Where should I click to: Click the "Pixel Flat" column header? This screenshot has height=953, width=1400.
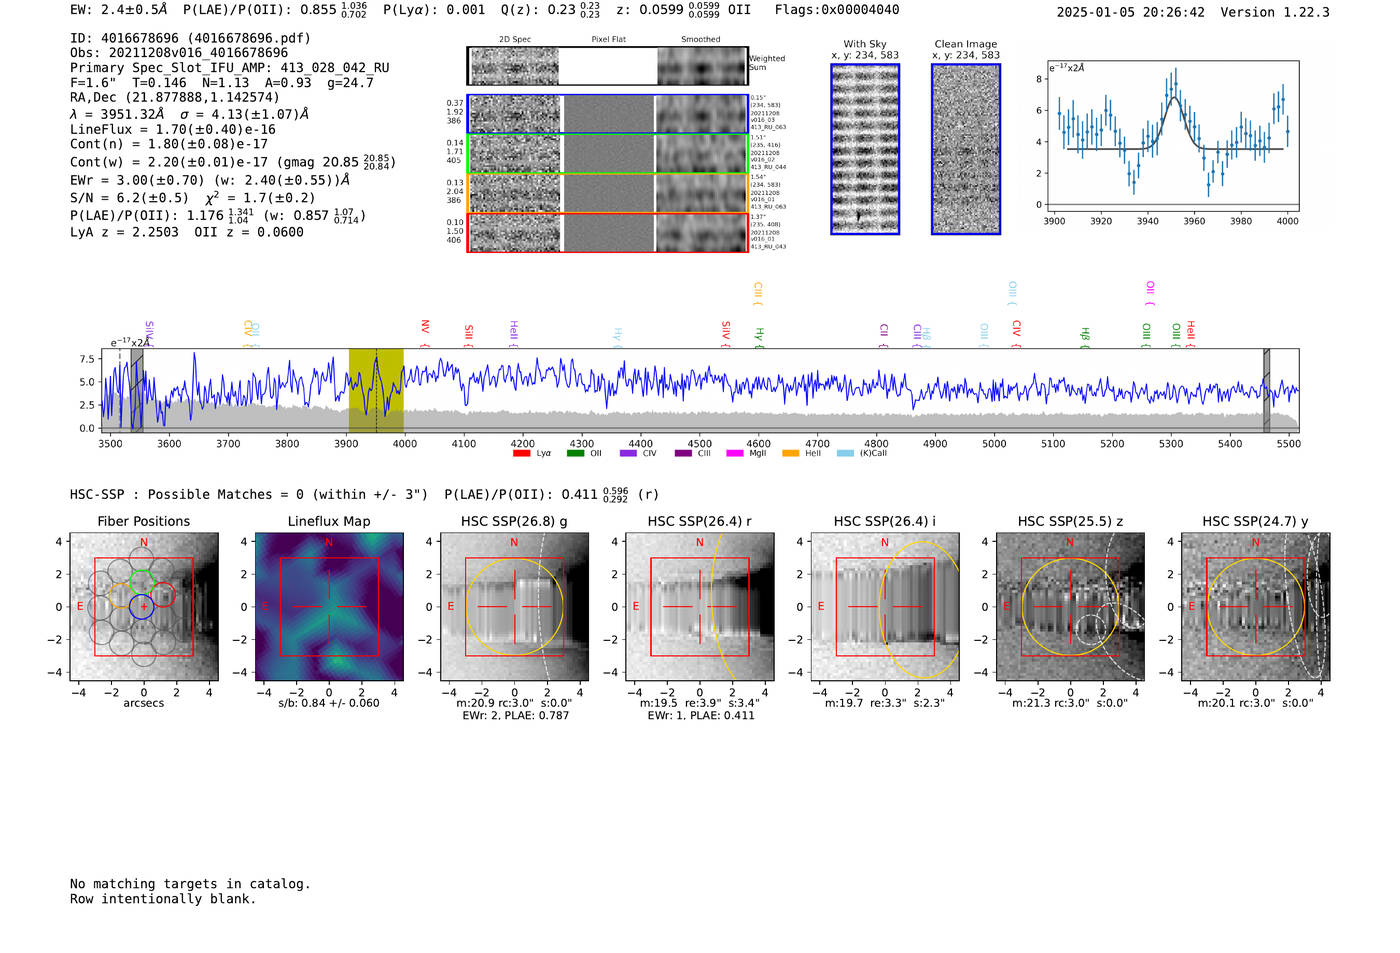[x=608, y=39]
